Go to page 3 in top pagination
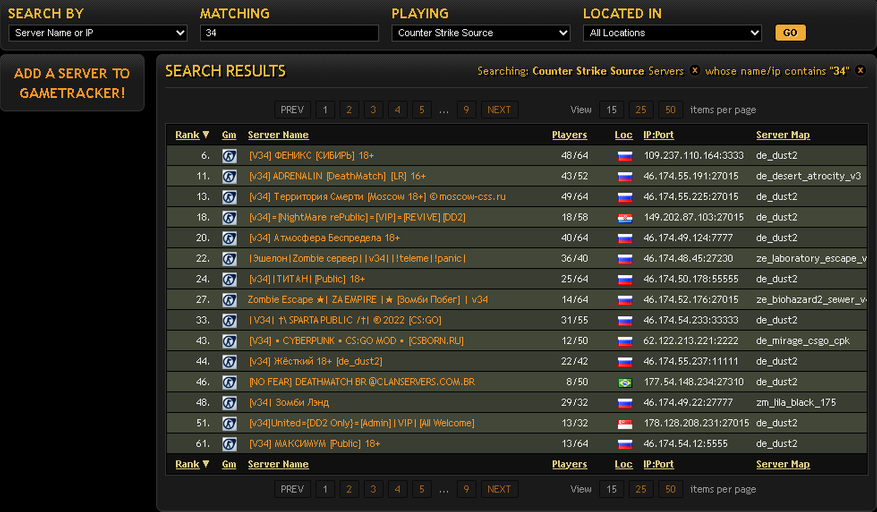This screenshot has width=877, height=512. 373,110
